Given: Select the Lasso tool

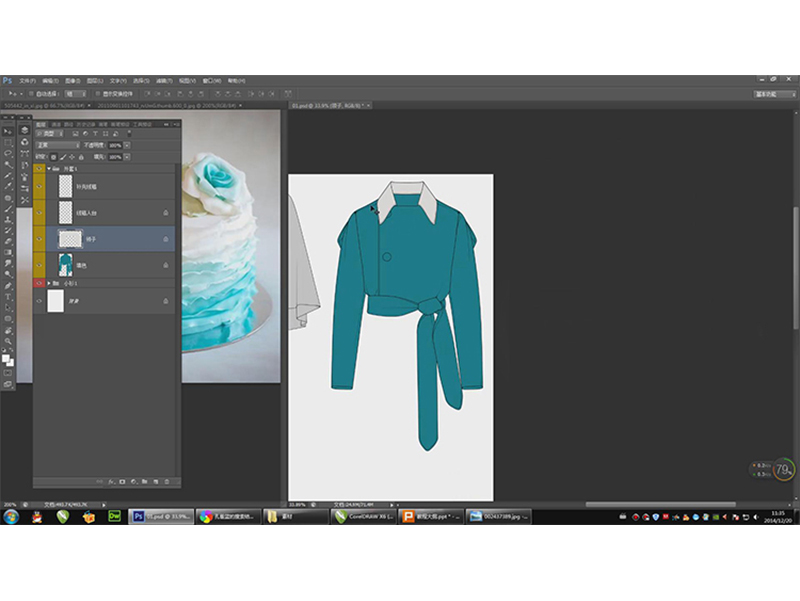Looking at the screenshot, I should tap(8, 153).
